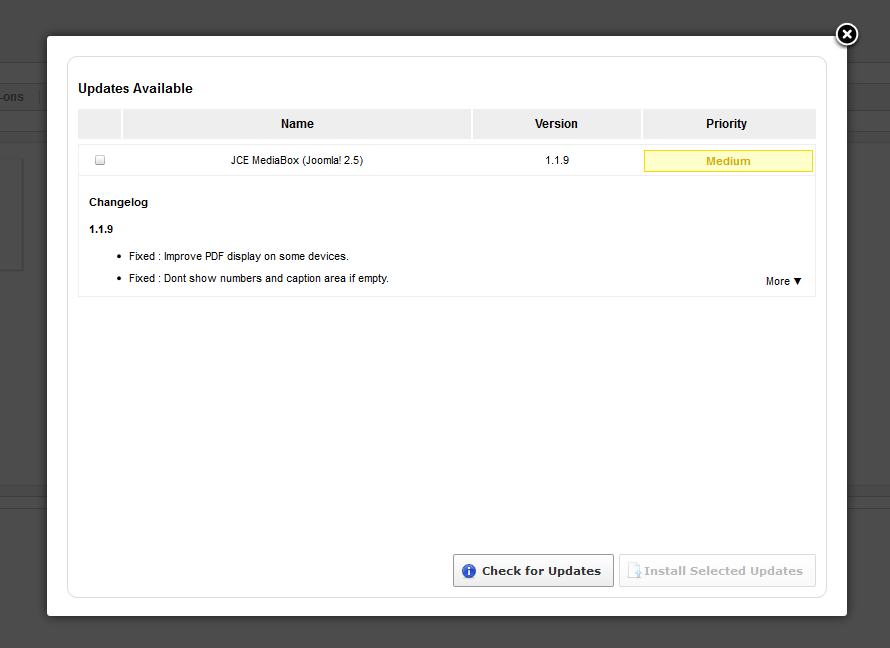The height and width of the screenshot is (648, 890).
Task: Click the yellow Medium priority badge
Action: (x=728, y=161)
